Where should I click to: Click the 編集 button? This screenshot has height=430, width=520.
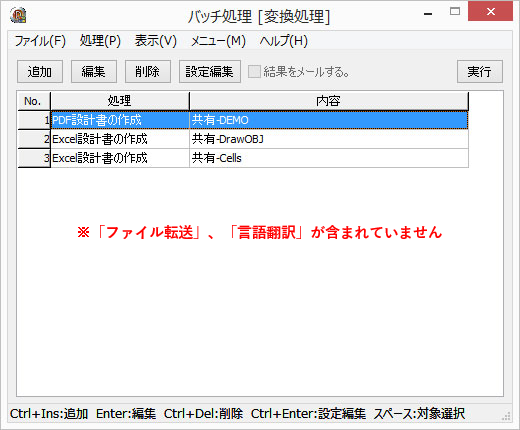pyautogui.click(x=94, y=71)
